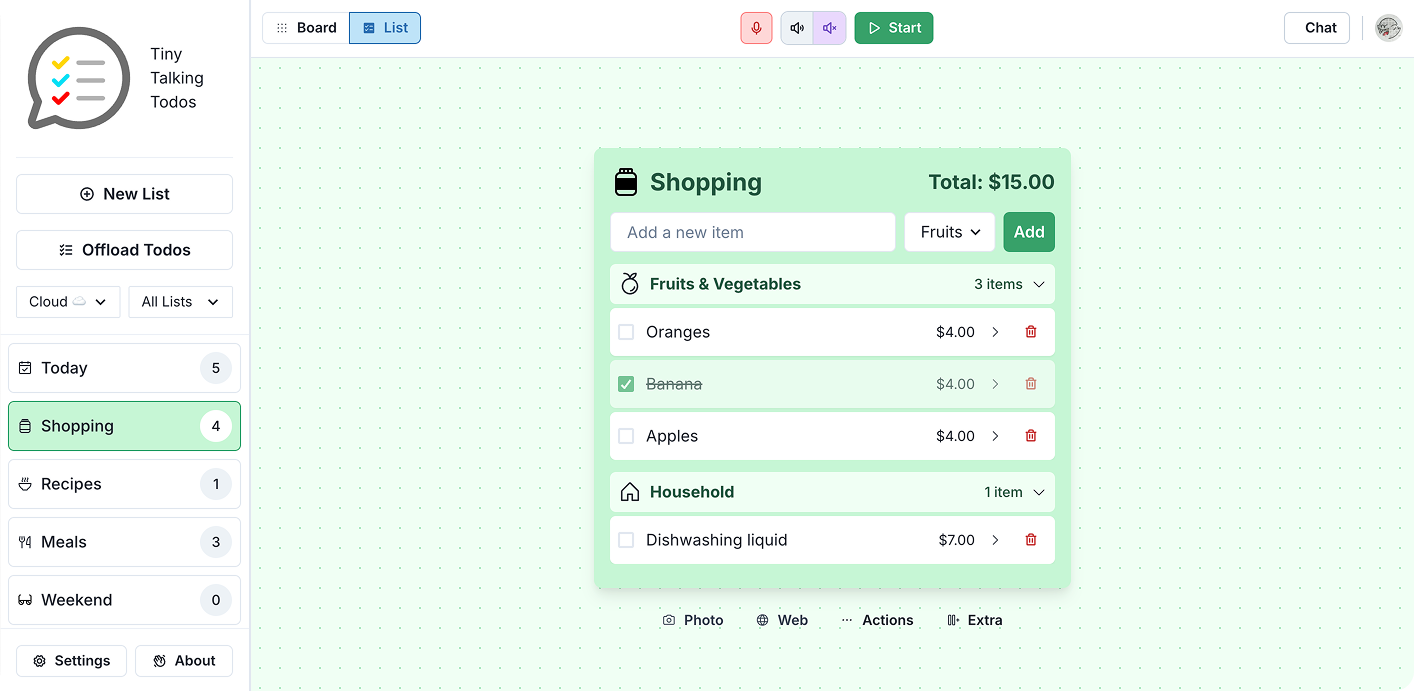The width and height of the screenshot is (1414, 691).
Task: Select the speaker volume icon
Action: pyautogui.click(x=797, y=28)
